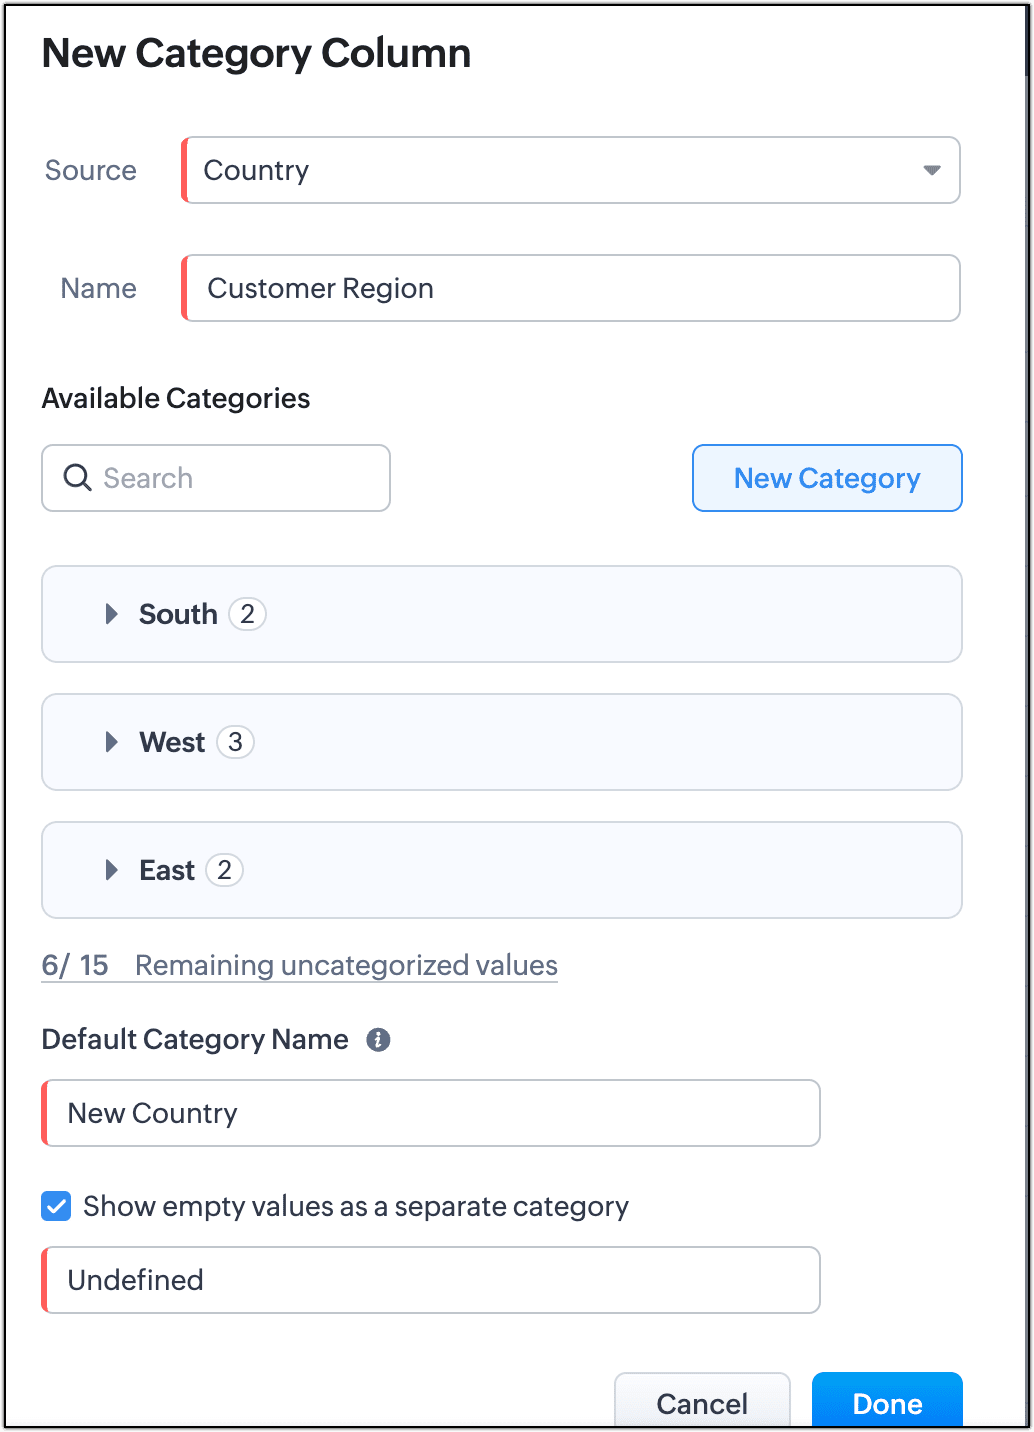
Task: Click the Undefined empty values name field
Action: click(x=432, y=1280)
